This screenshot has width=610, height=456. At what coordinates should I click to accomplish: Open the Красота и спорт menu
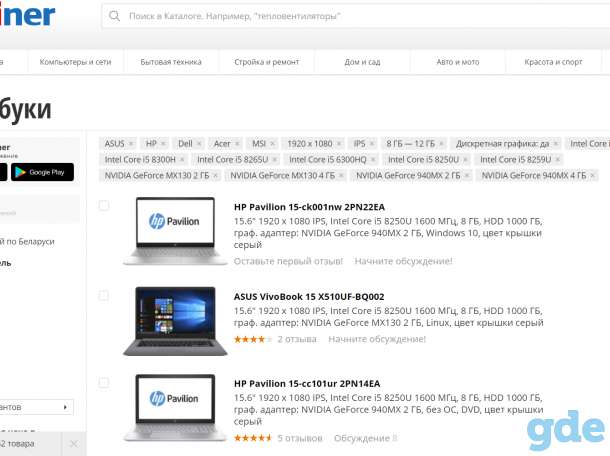(x=553, y=62)
